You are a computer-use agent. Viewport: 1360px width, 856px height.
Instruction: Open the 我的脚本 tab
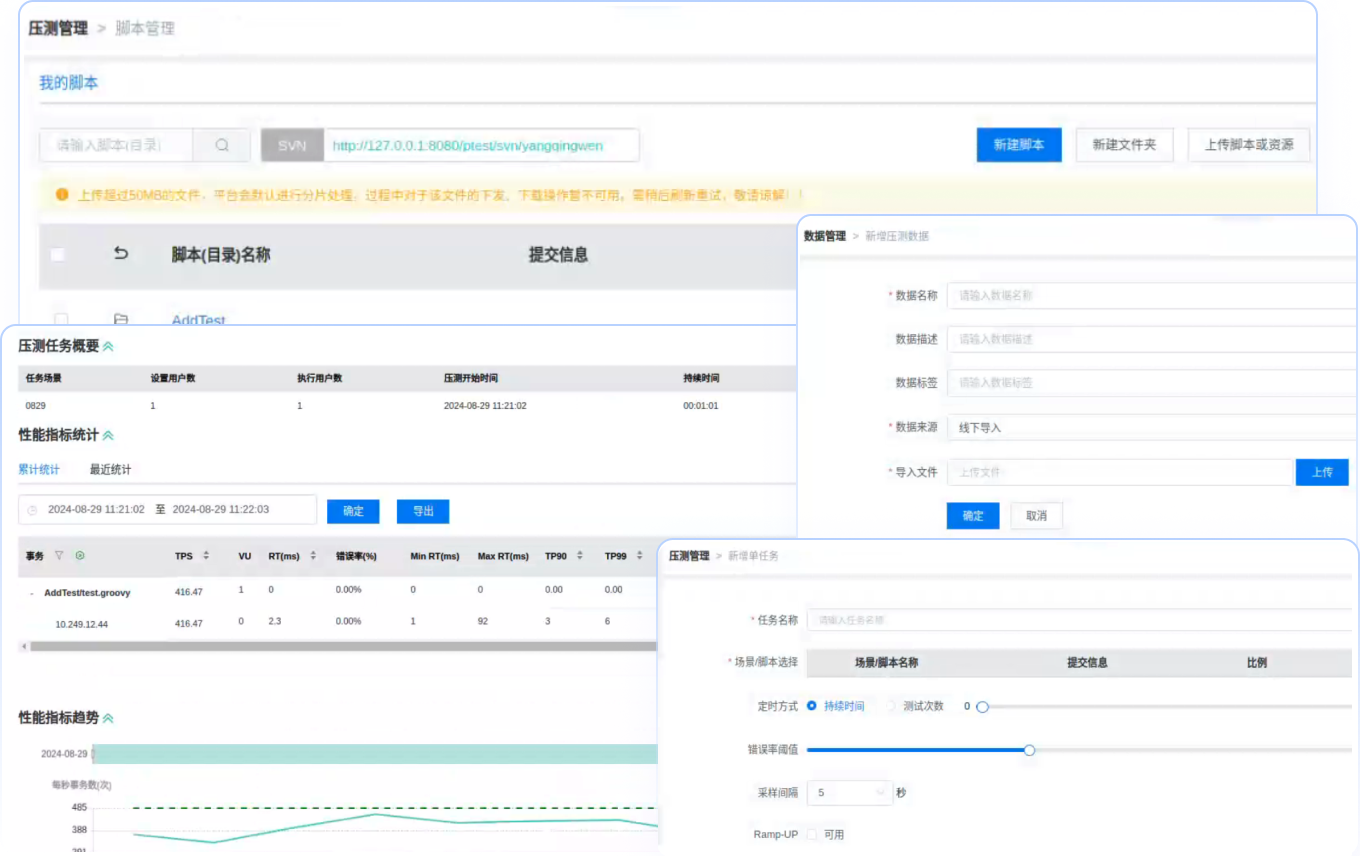pos(68,83)
